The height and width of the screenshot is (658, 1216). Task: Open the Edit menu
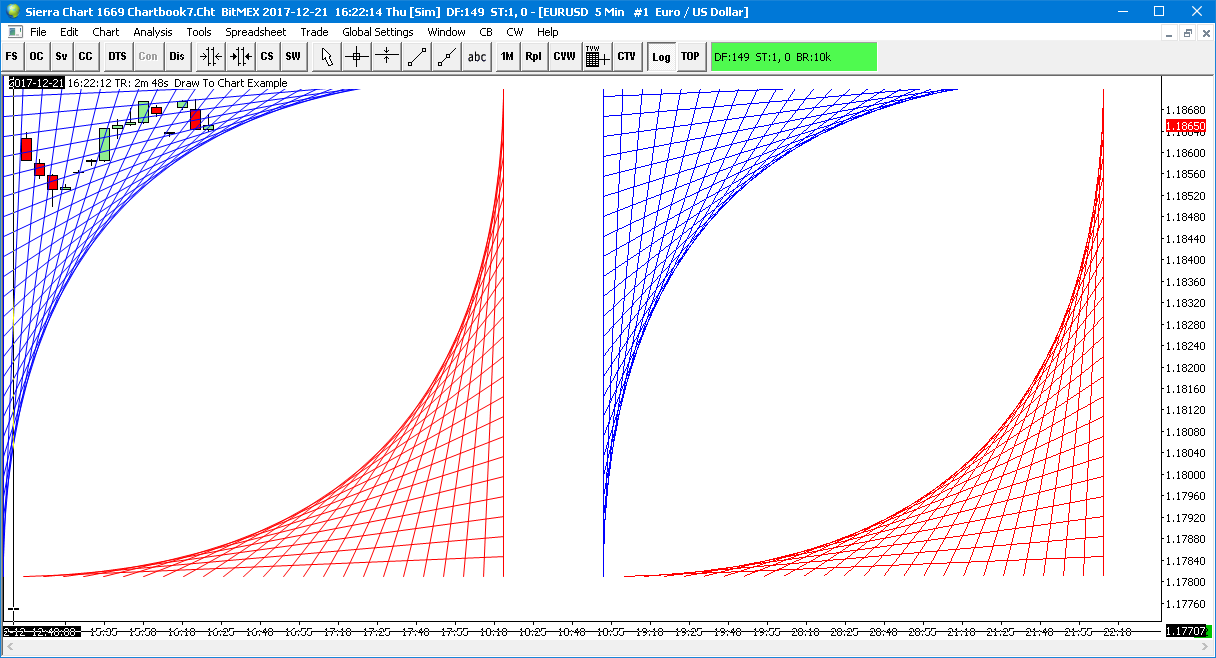point(69,32)
